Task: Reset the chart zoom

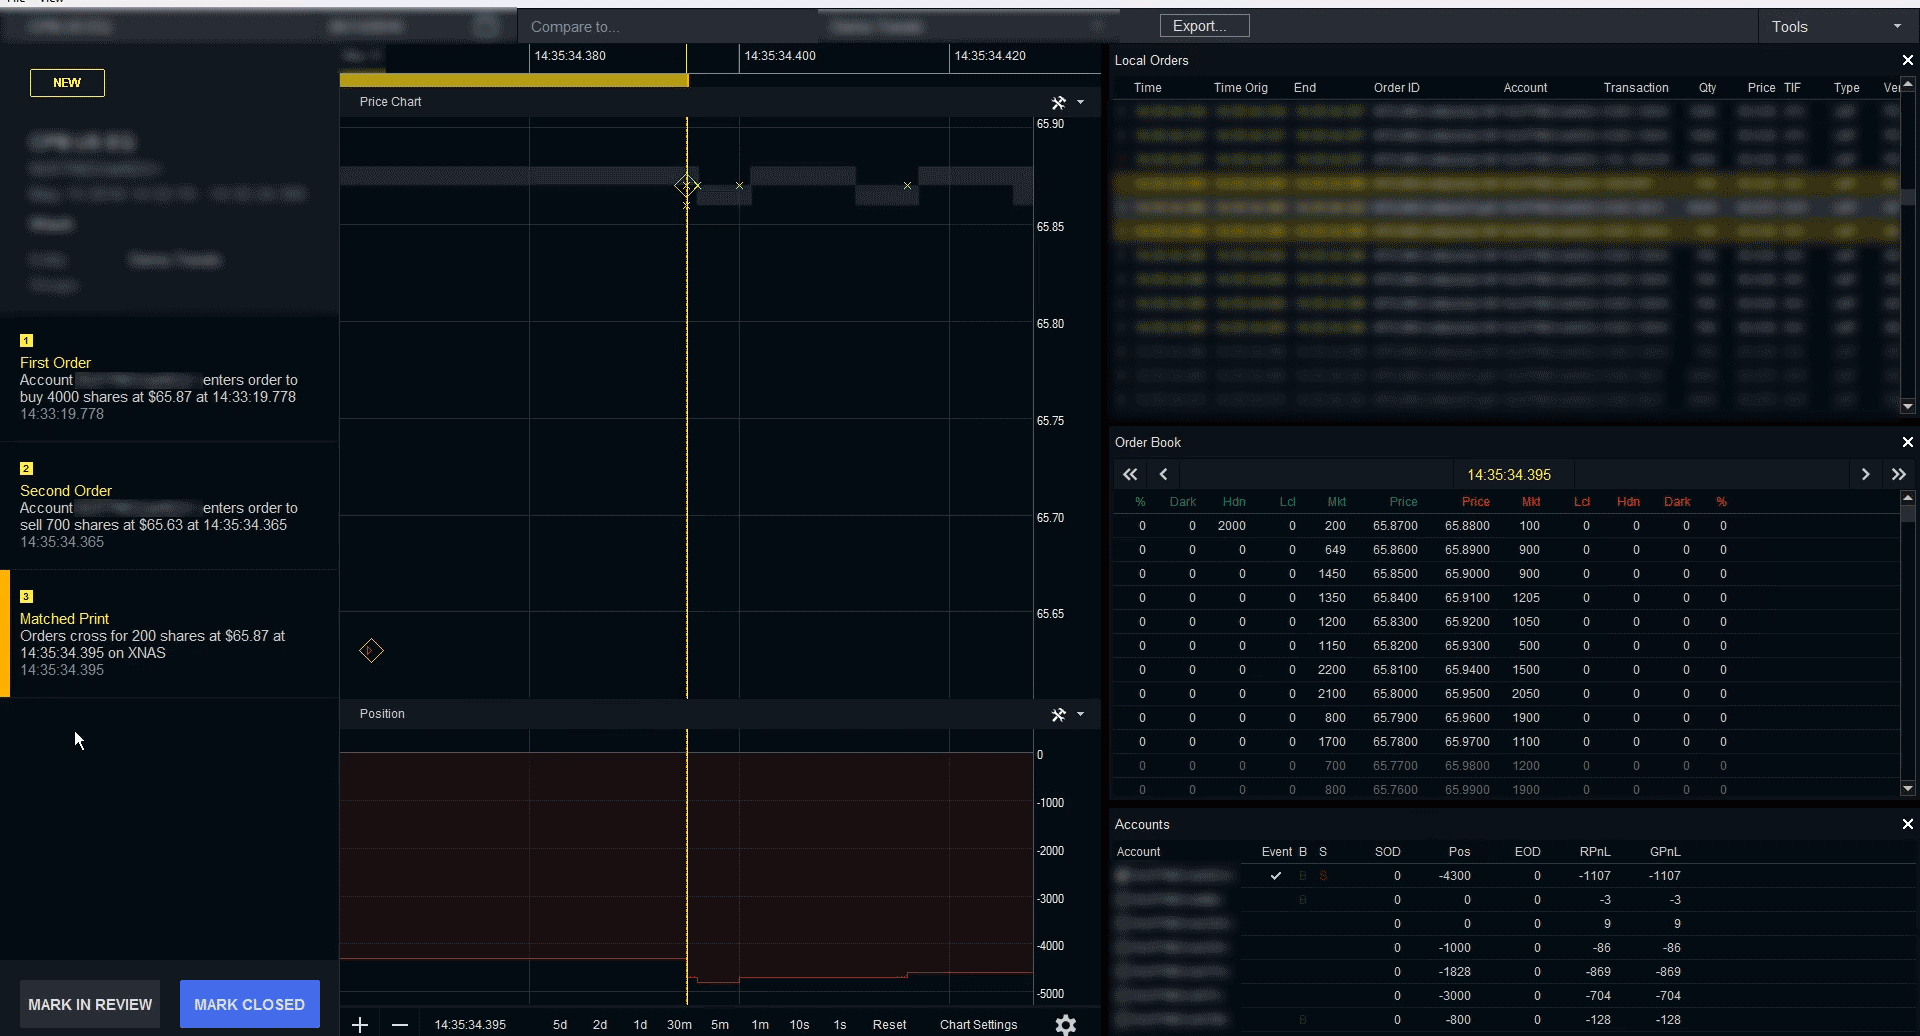Action: tap(889, 1024)
